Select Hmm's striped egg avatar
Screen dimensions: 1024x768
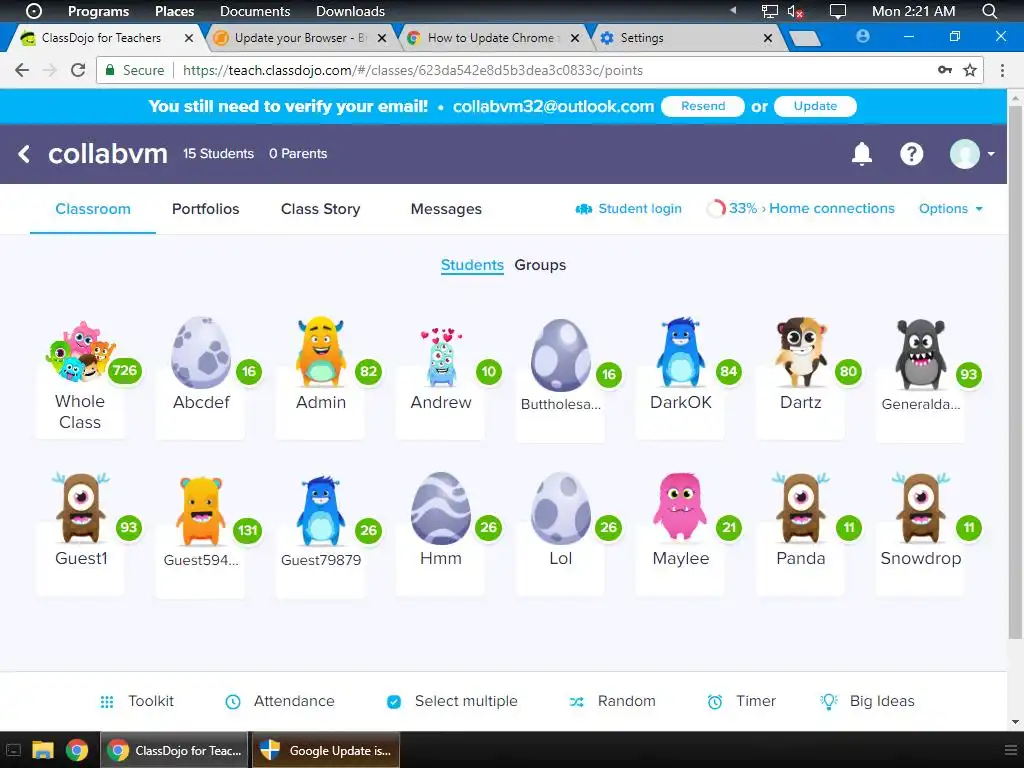[441, 508]
